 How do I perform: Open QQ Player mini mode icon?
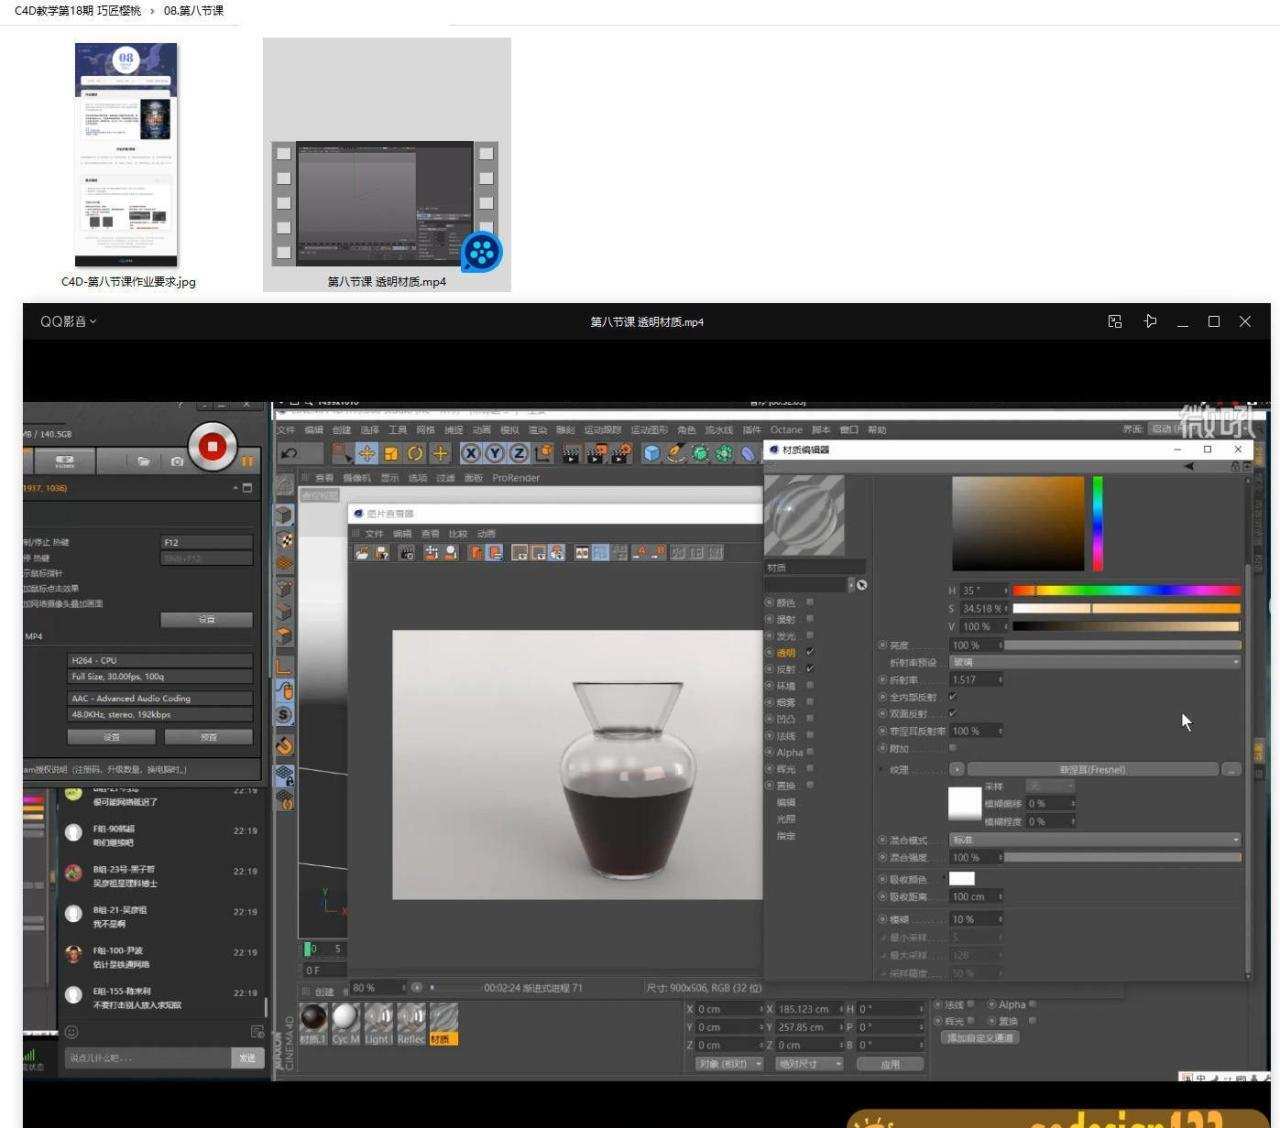[x=1115, y=321]
